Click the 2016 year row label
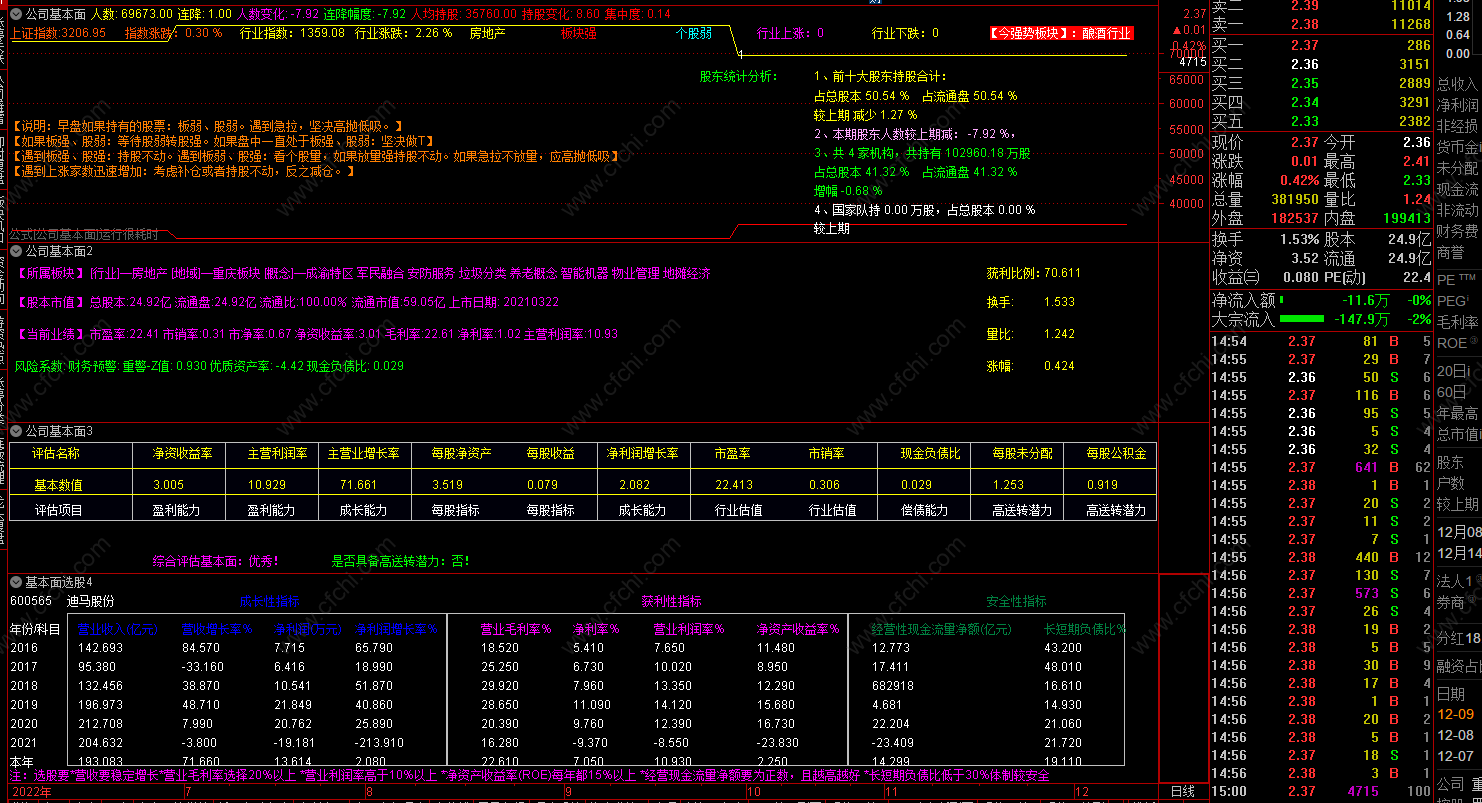Image resolution: width=1482 pixels, height=803 pixels. pos(23,648)
